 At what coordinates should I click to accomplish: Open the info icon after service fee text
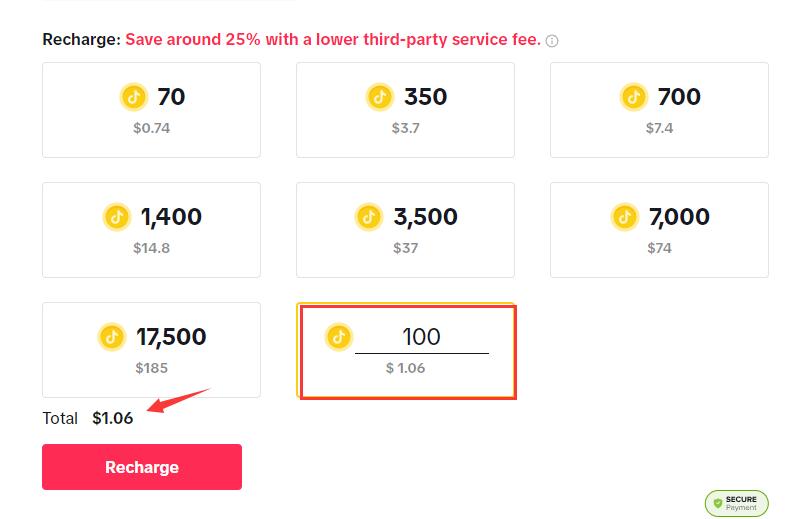(552, 41)
